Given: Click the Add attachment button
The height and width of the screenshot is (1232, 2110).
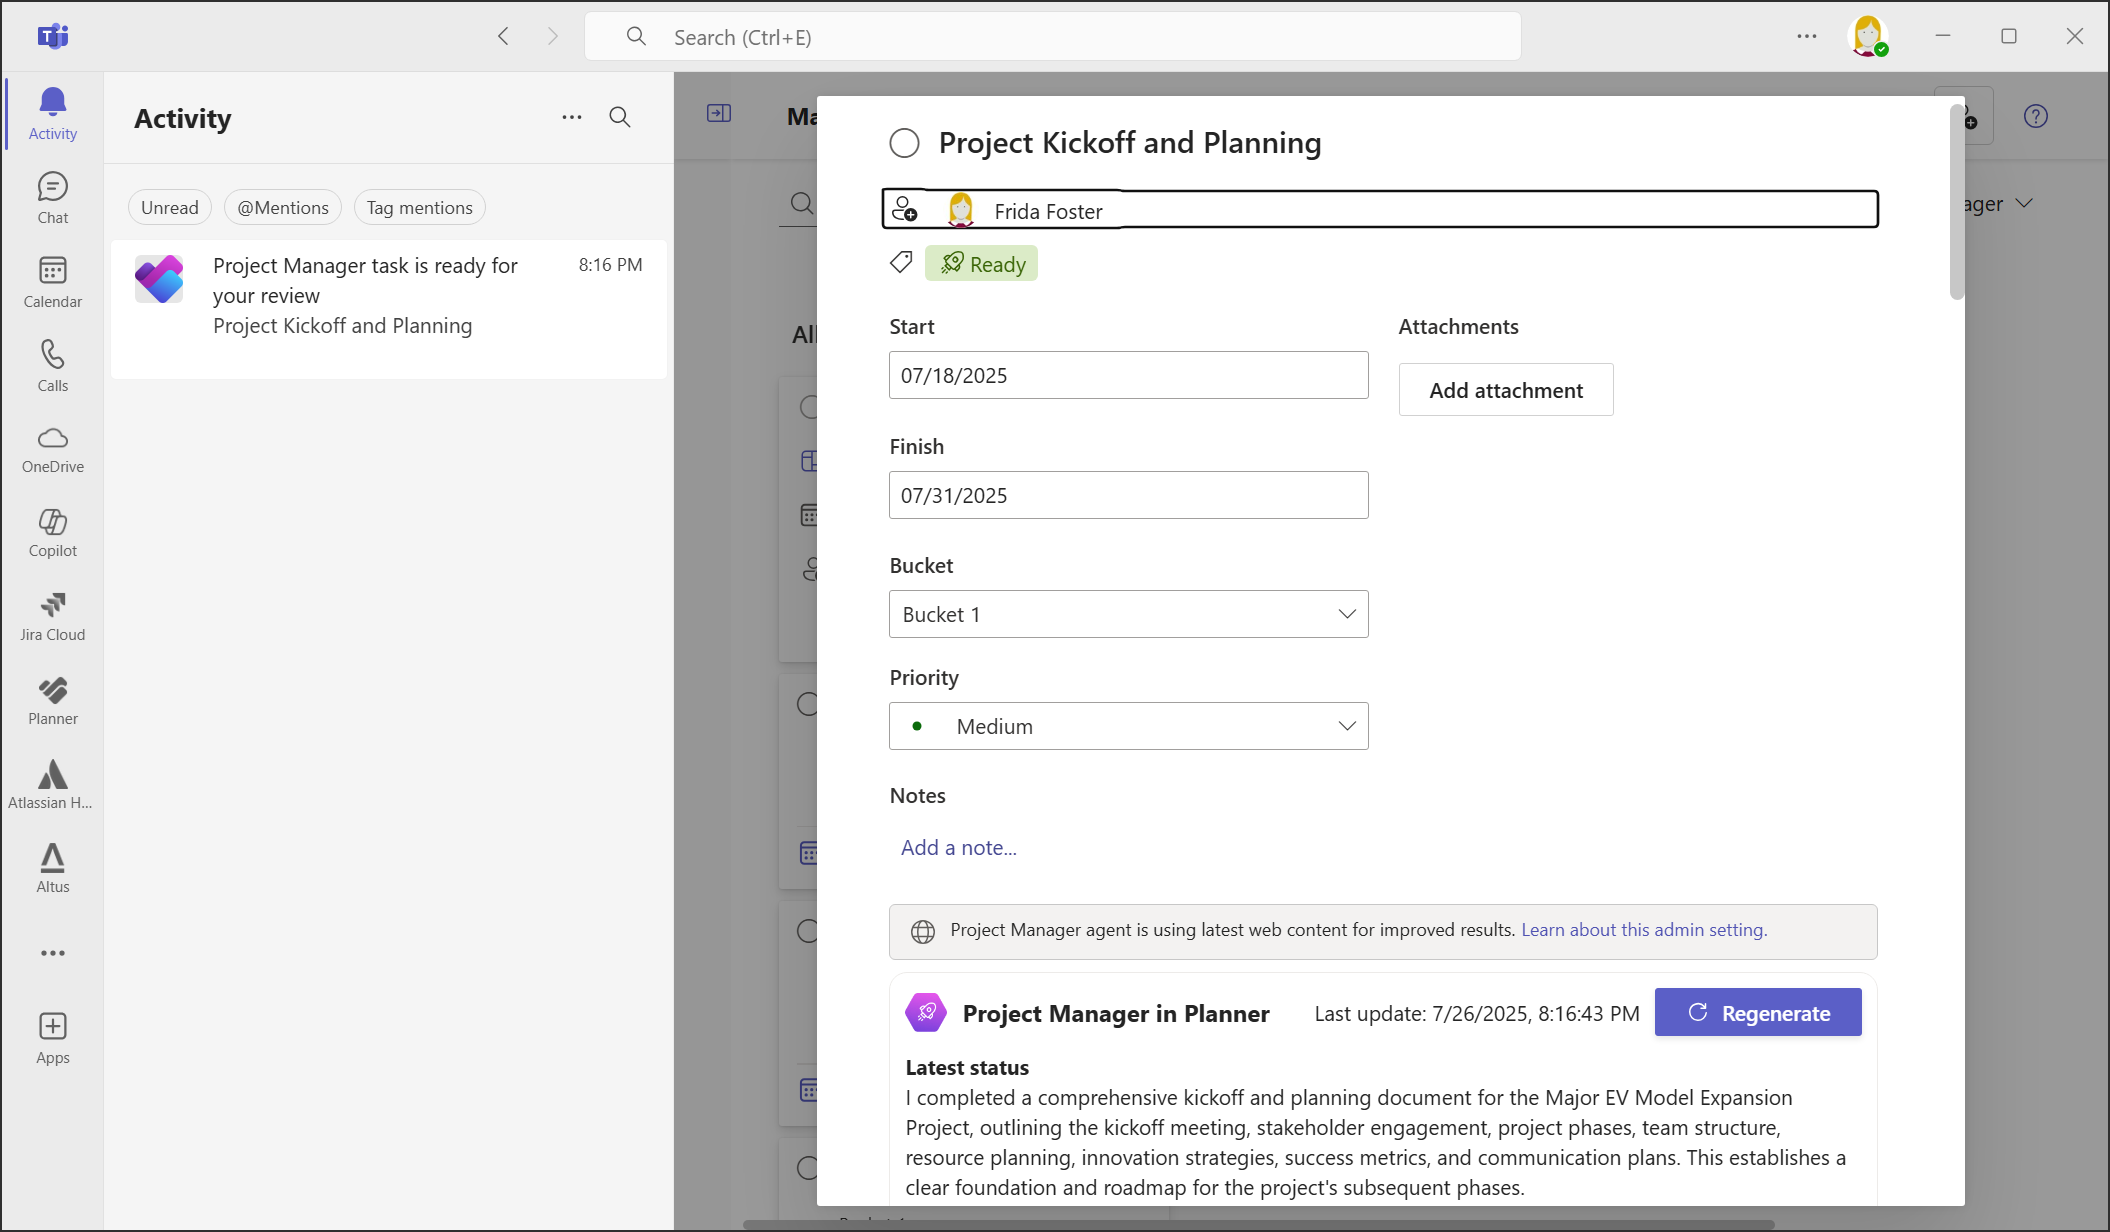Looking at the screenshot, I should pyautogui.click(x=1506, y=390).
